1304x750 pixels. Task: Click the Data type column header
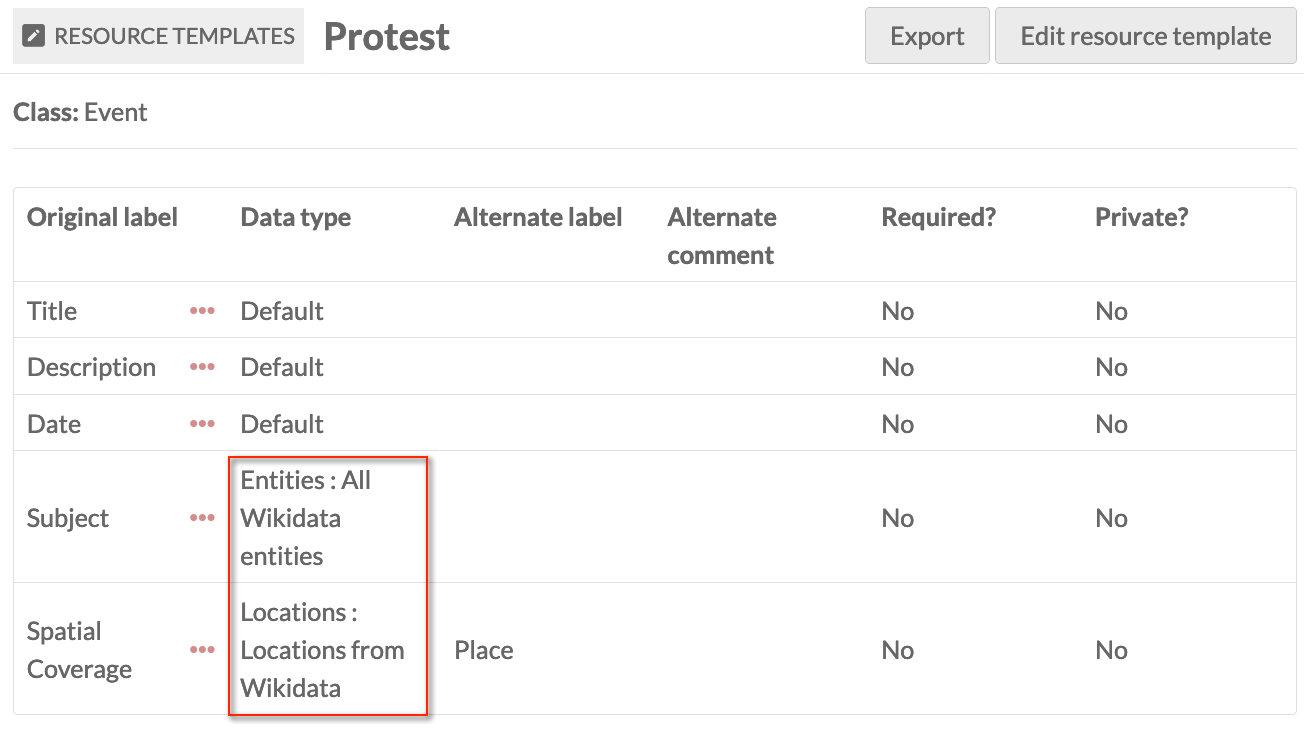pos(296,217)
